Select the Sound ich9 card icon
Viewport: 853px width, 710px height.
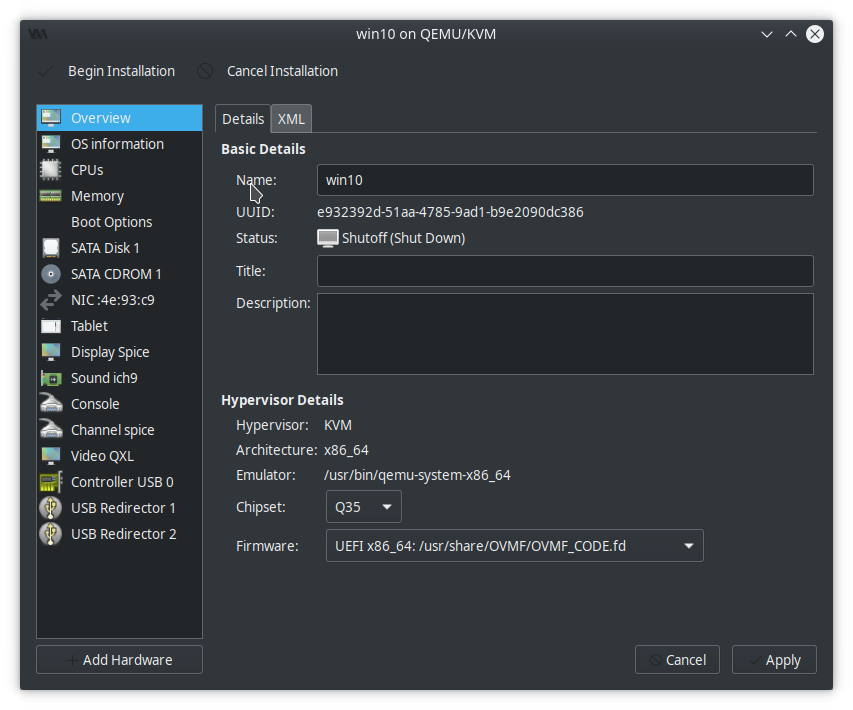pyautogui.click(x=51, y=378)
